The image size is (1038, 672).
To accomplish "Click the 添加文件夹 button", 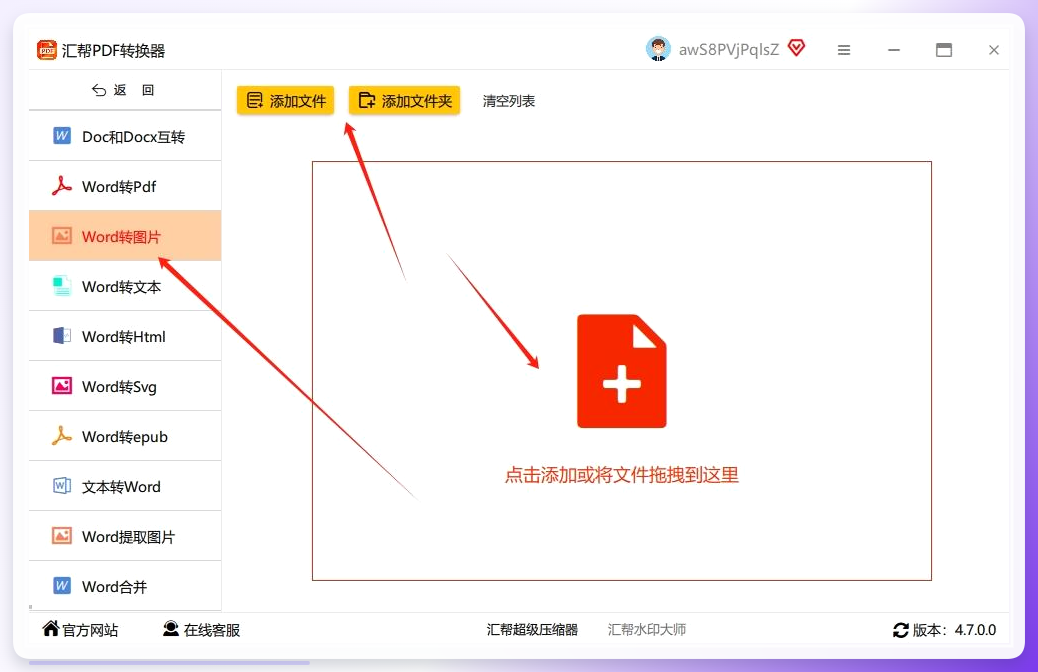I will coord(404,101).
